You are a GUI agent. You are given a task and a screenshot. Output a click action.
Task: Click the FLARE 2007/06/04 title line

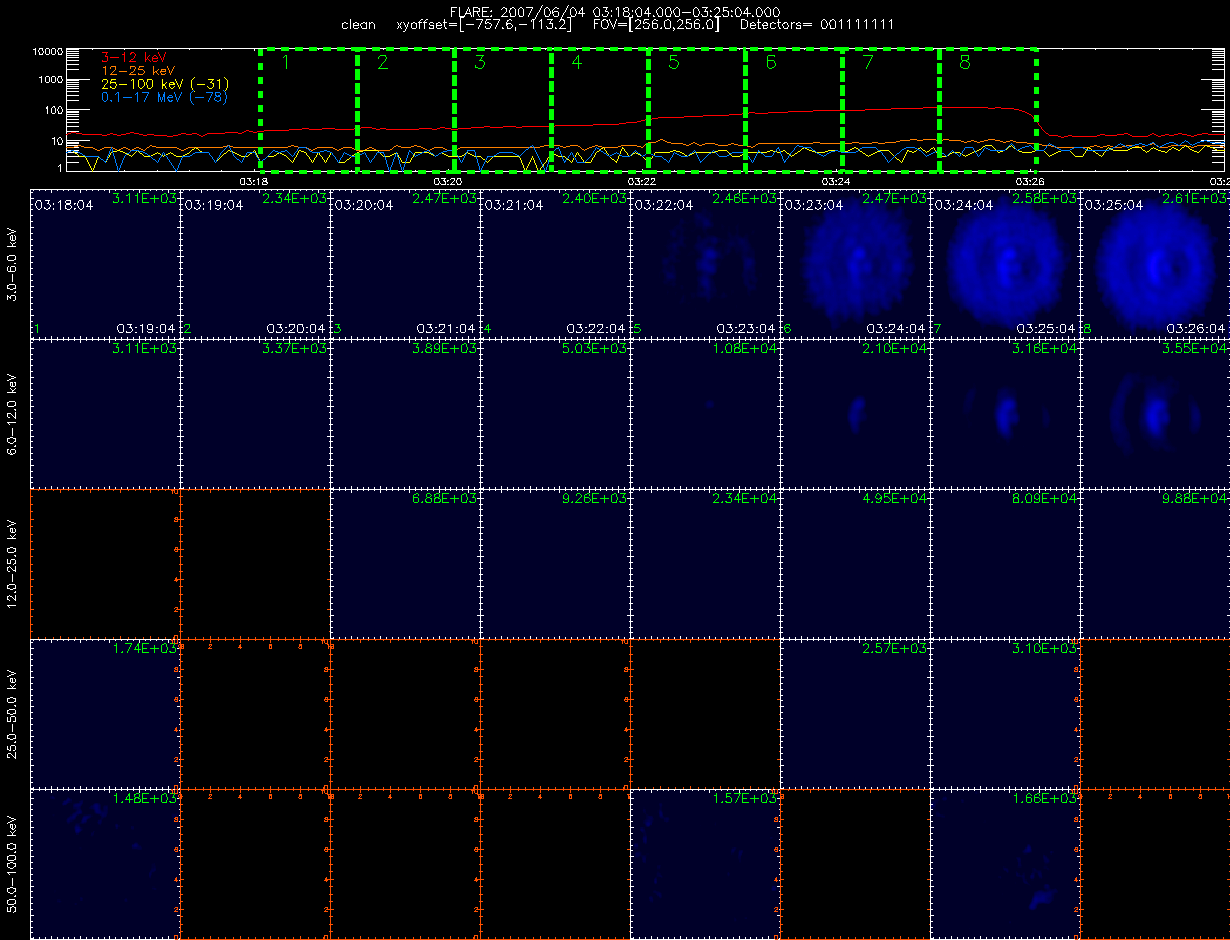point(615,11)
